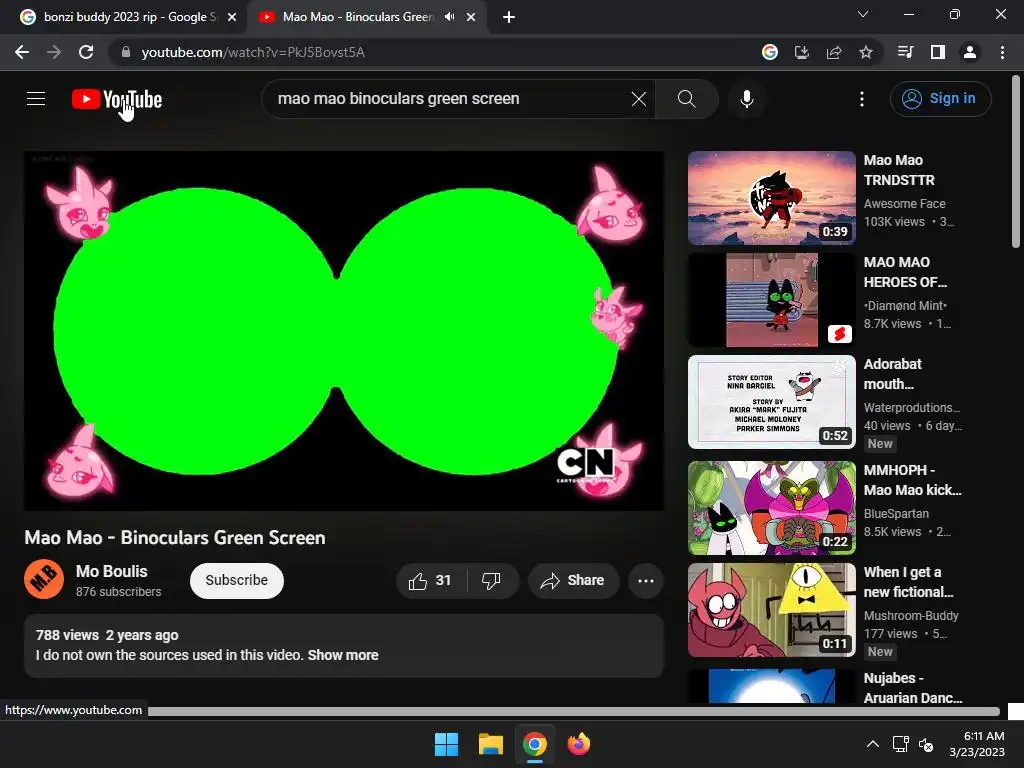Click the horizontal scrollbar at bottom

573,711
